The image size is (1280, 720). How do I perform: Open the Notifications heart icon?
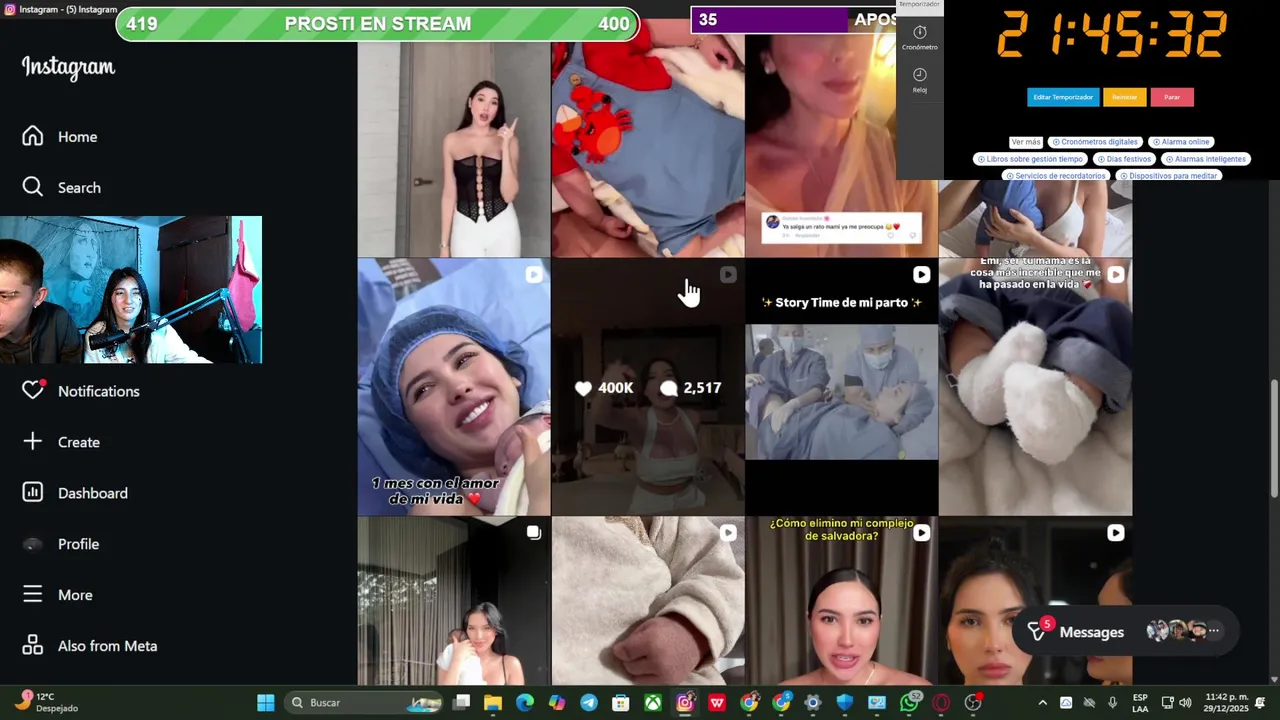(33, 391)
